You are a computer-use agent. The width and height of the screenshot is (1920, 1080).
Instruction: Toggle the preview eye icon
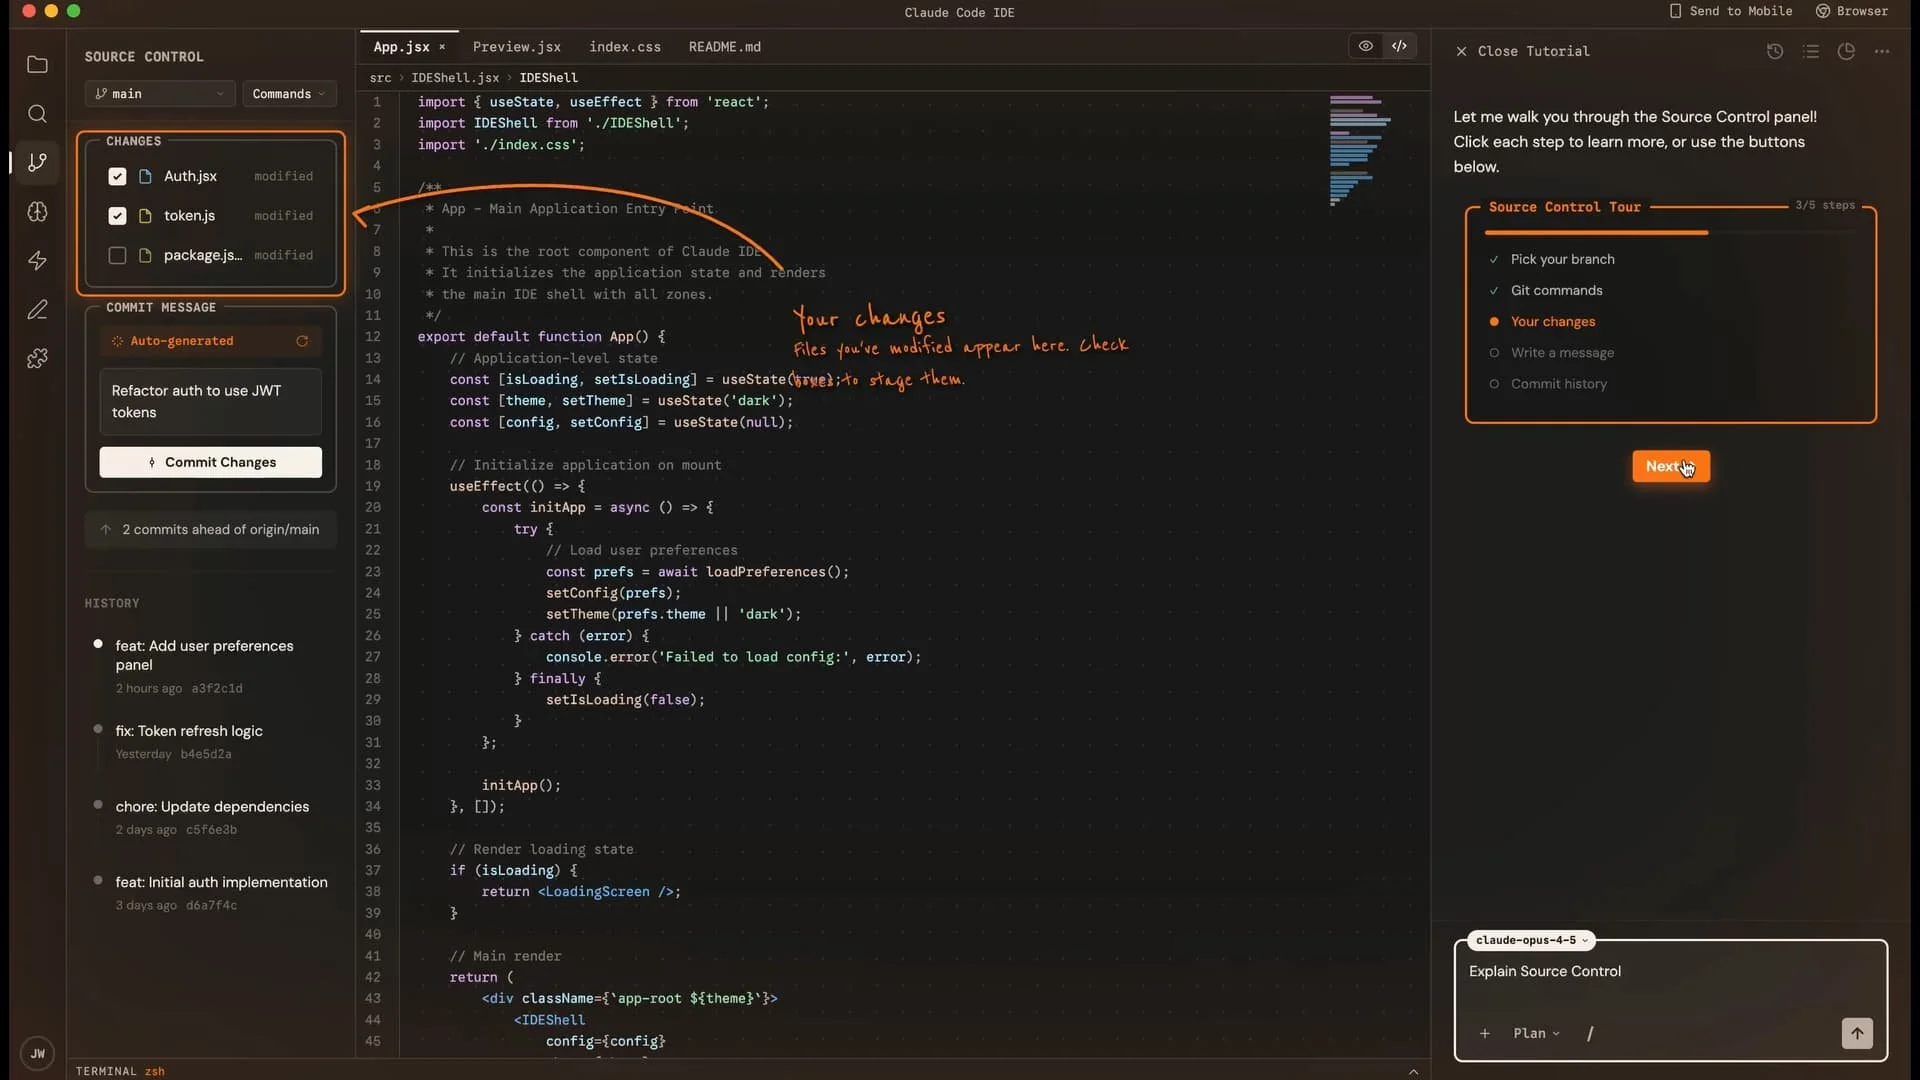(x=1365, y=46)
